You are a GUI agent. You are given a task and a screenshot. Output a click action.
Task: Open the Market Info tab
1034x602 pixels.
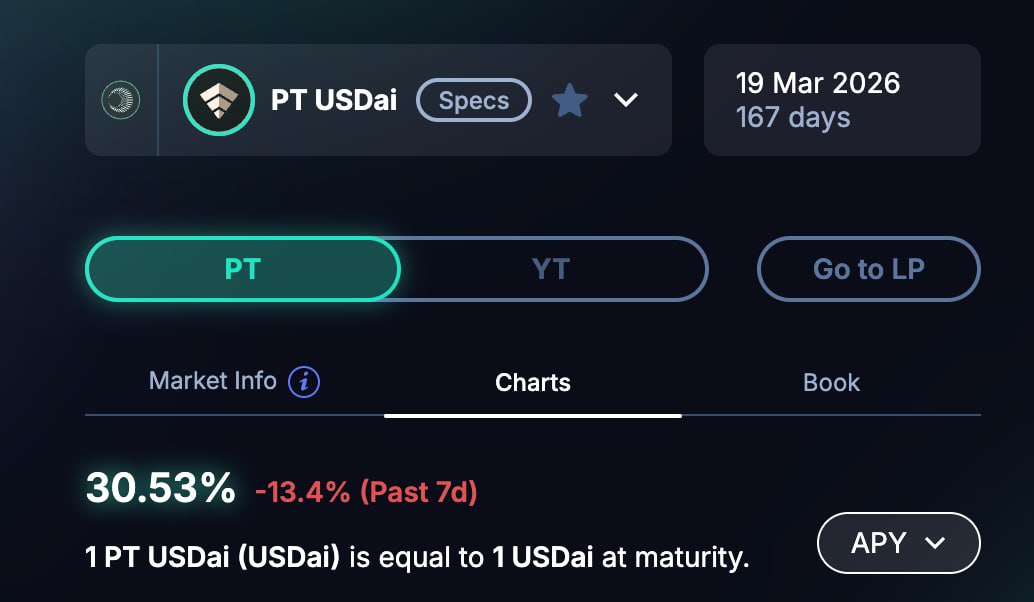(x=212, y=381)
